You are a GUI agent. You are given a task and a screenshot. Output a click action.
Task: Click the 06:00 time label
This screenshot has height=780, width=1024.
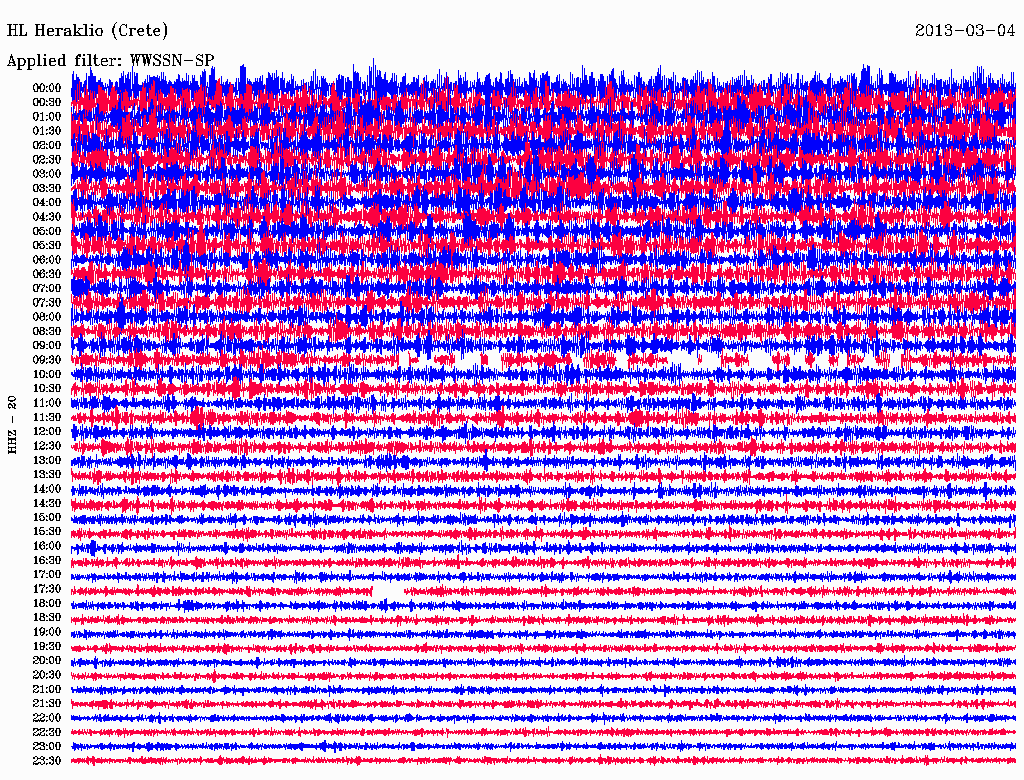(47, 259)
